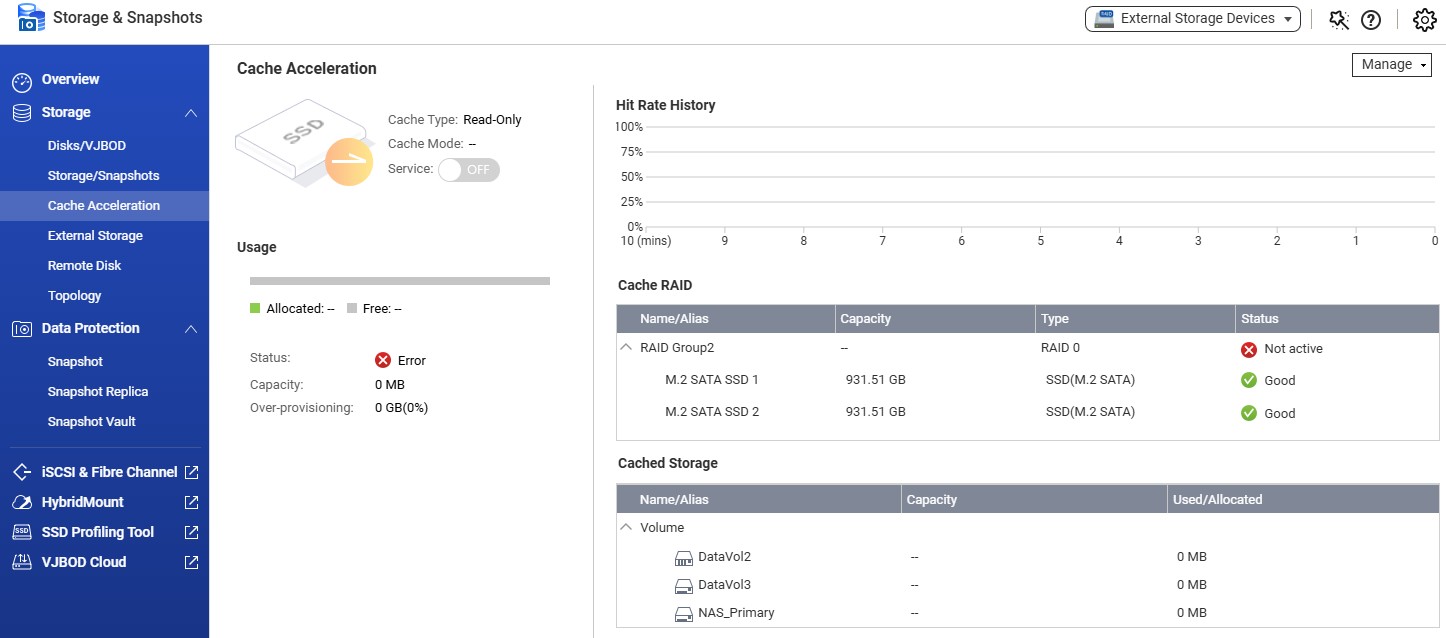Collapse the Volume group in Cached Storage
The height and width of the screenshot is (638, 1446).
[626, 527]
